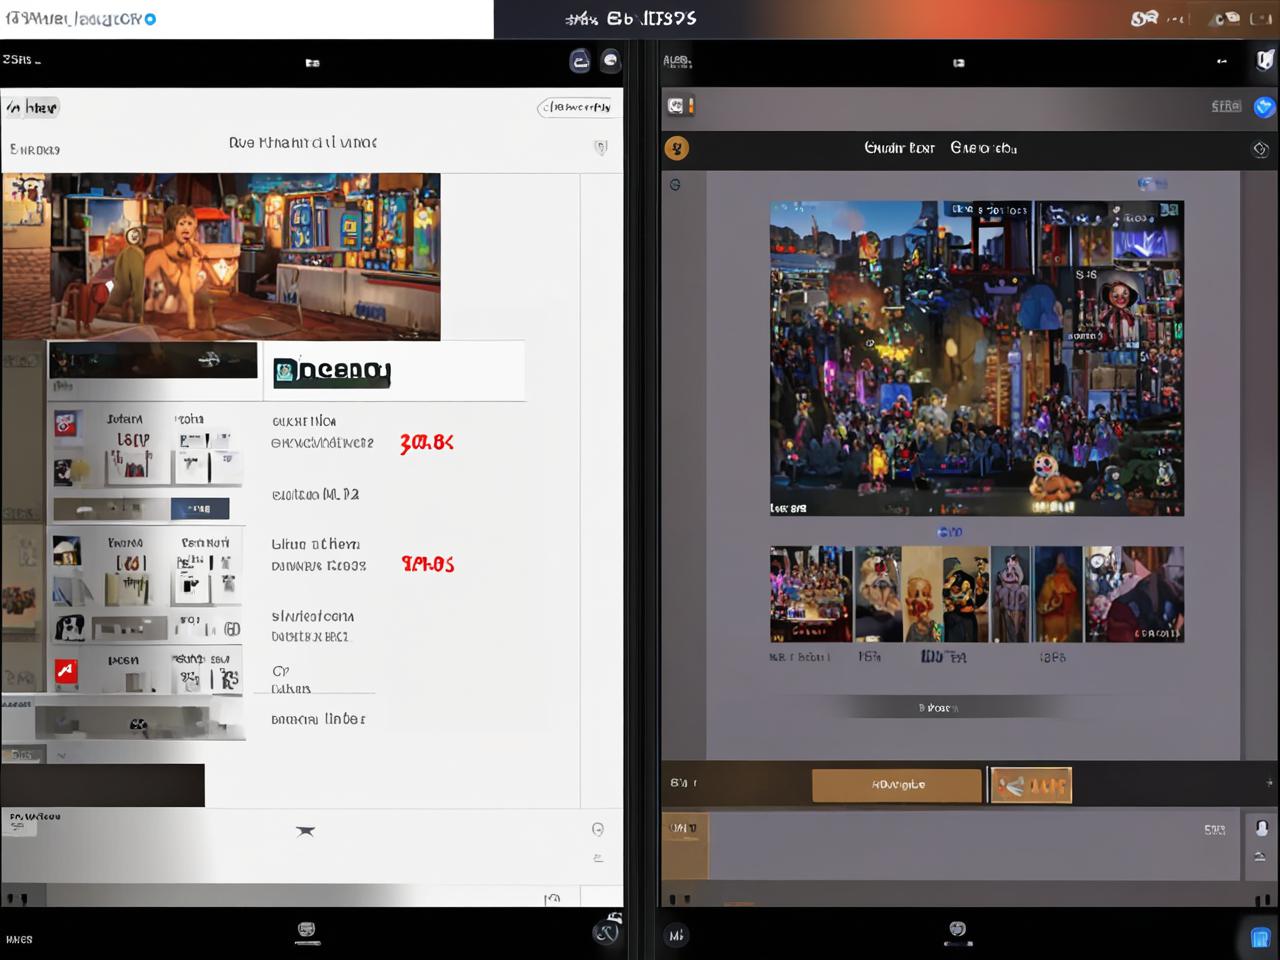Image resolution: width=1280 pixels, height=960 pixels.
Task: Open the room photo with seated figure in left window
Action: 221,257
